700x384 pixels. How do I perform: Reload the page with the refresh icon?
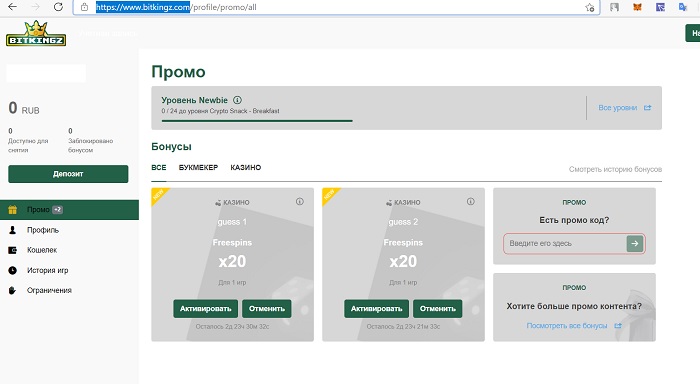pos(58,7)
